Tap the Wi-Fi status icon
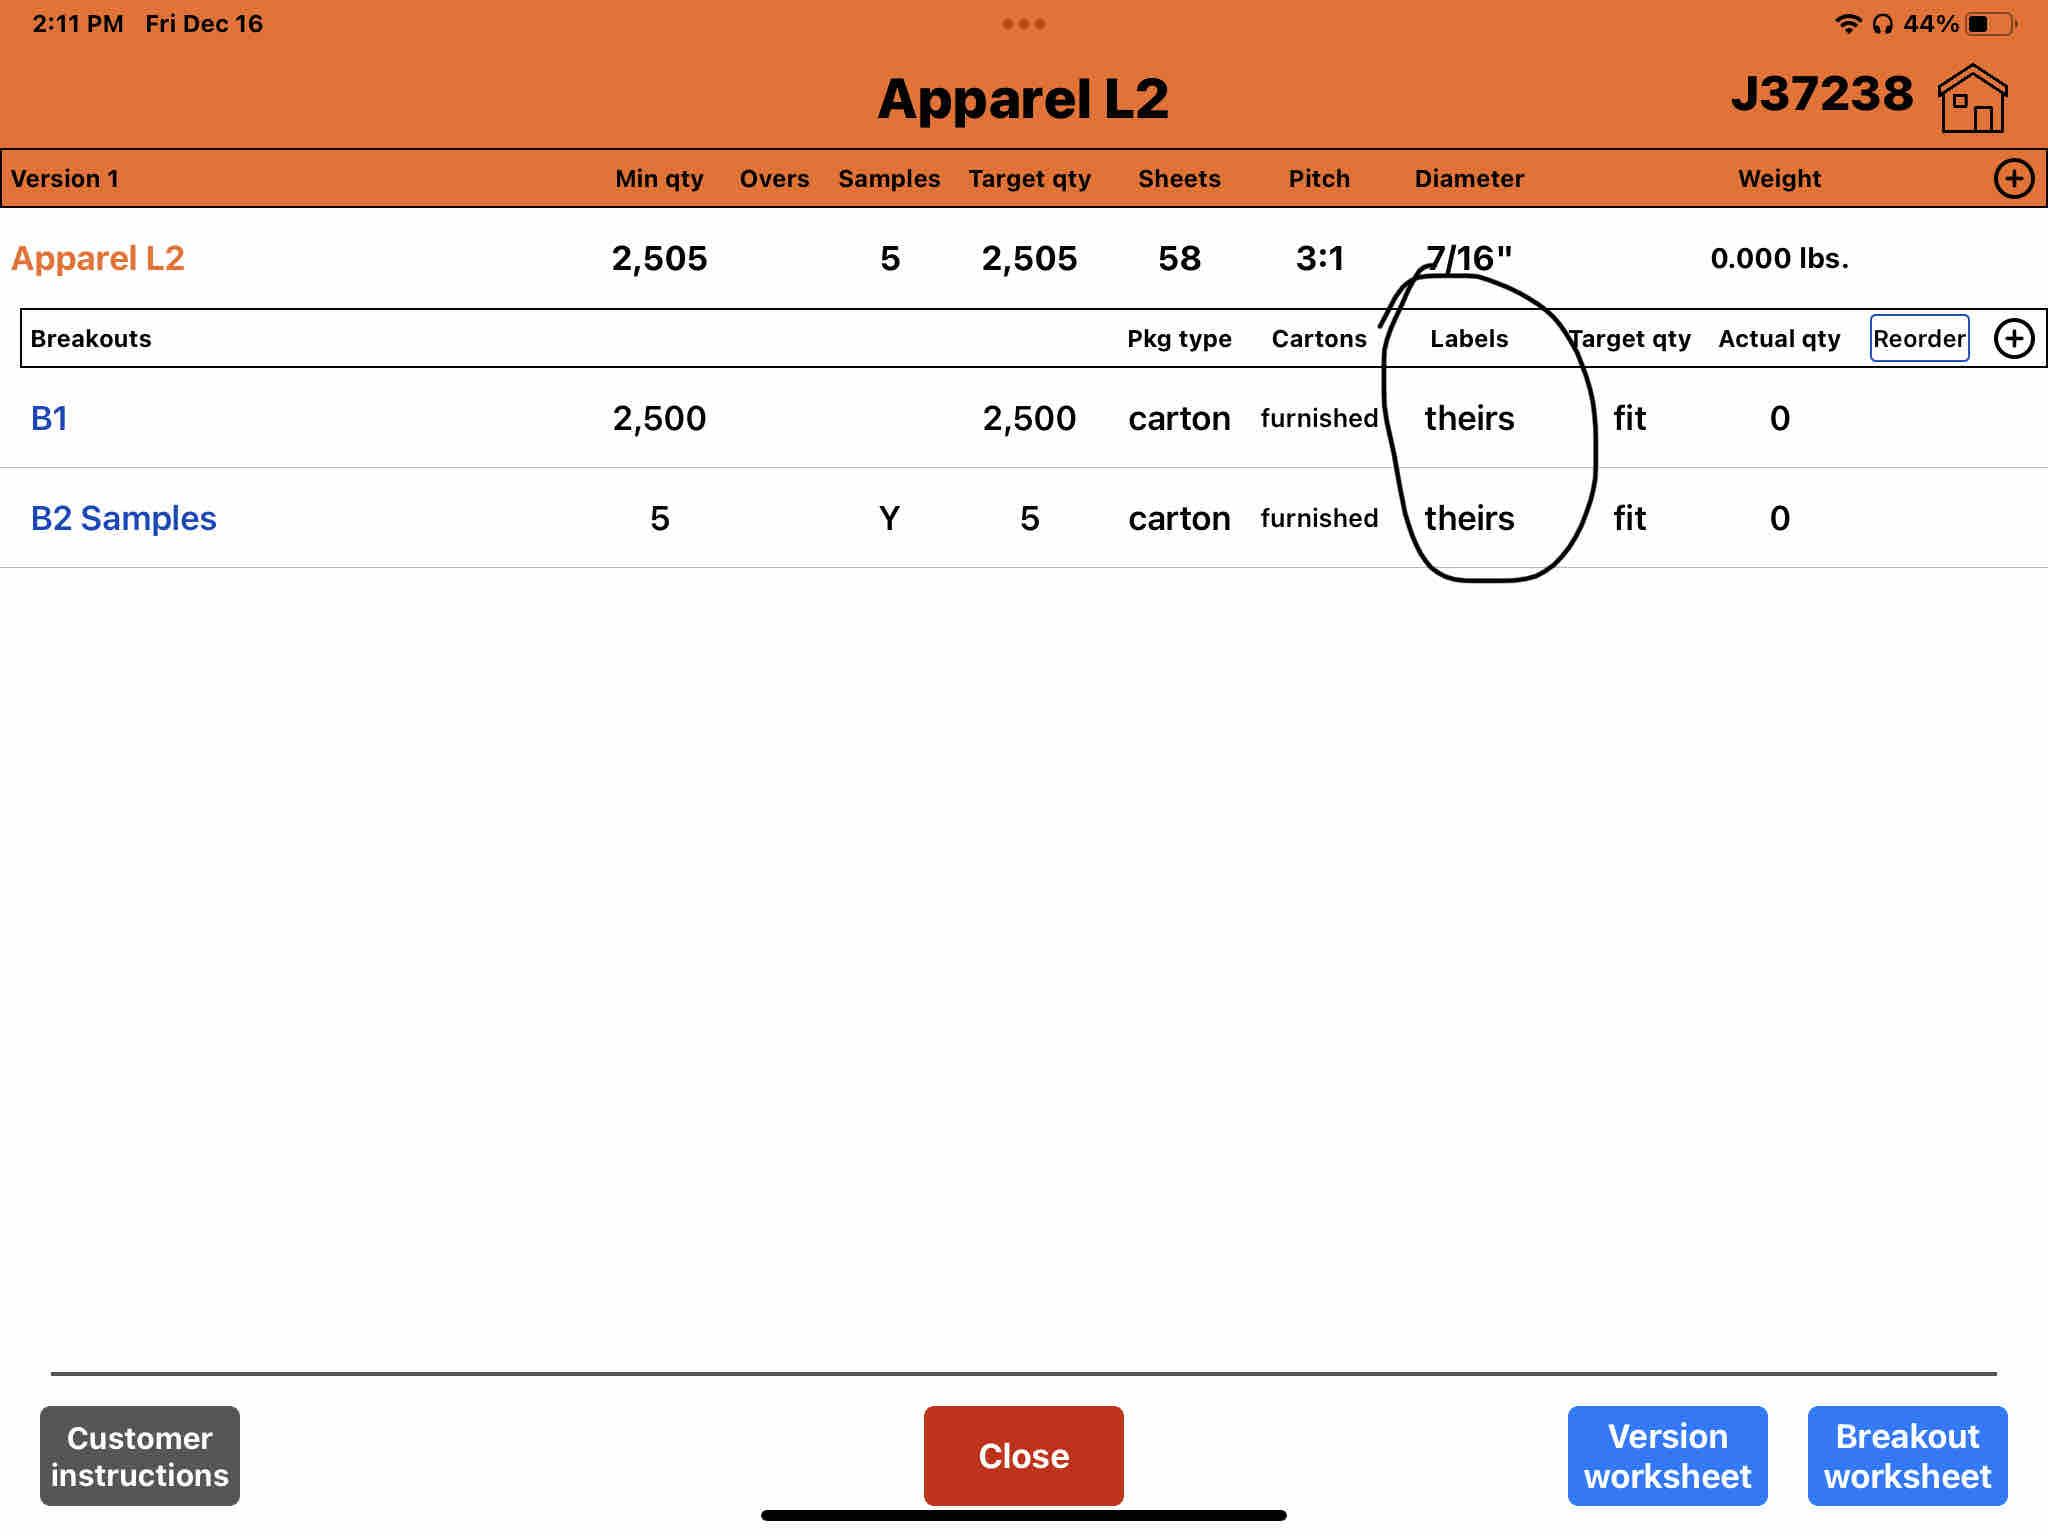This screenshot has width=2048, height=1536. coord(1847,24)
